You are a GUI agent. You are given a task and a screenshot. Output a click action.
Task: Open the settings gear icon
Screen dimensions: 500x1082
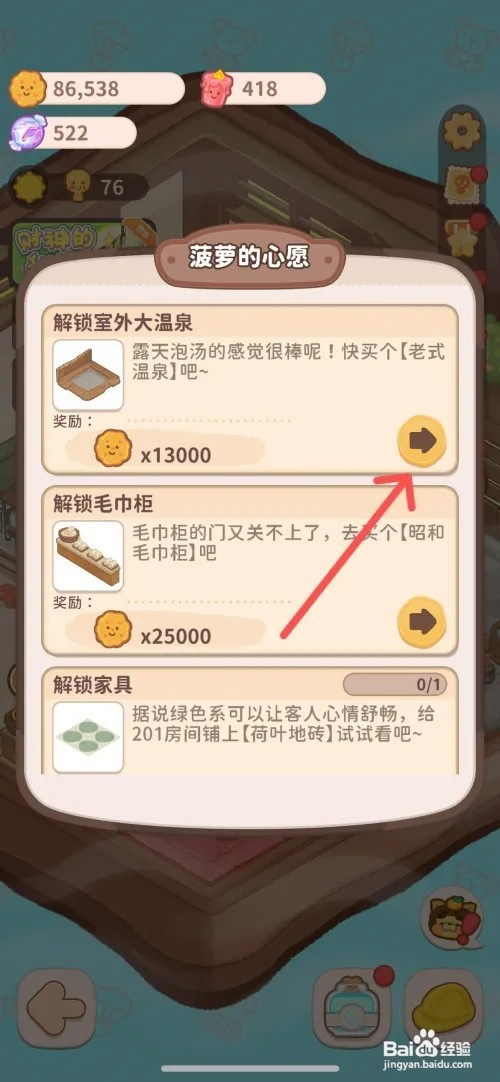[461, 130]
